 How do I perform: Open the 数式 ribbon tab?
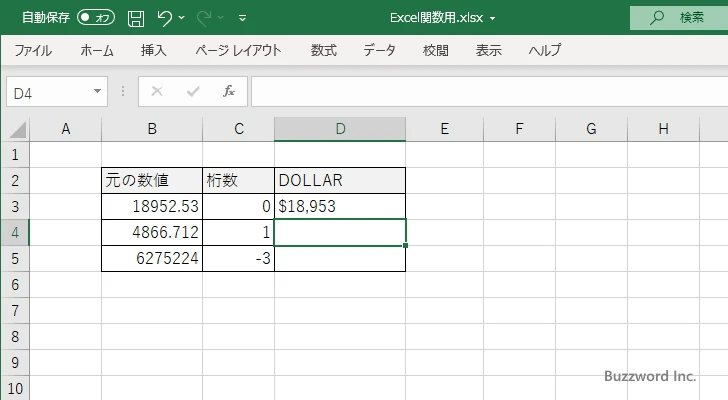324,50
